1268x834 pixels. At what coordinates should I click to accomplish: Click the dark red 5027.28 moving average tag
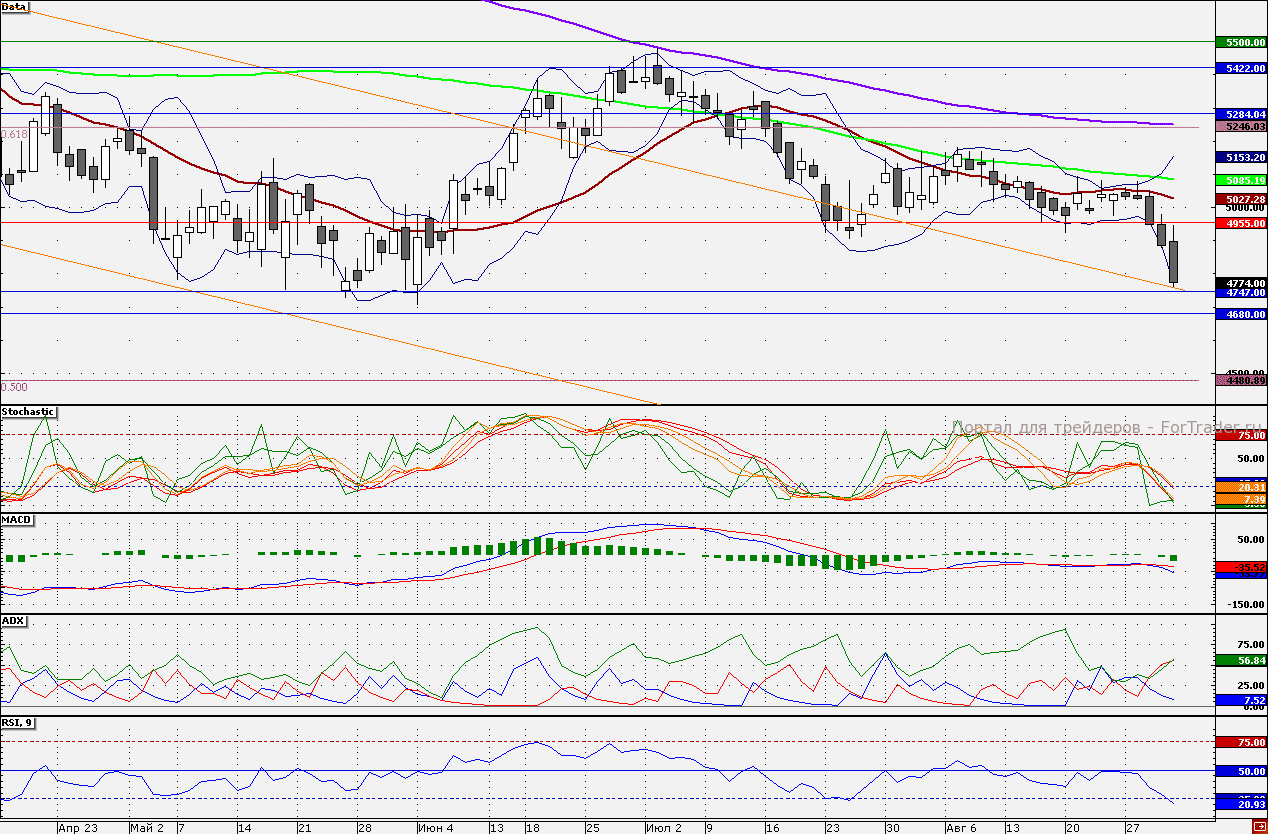click(1240, 200)
